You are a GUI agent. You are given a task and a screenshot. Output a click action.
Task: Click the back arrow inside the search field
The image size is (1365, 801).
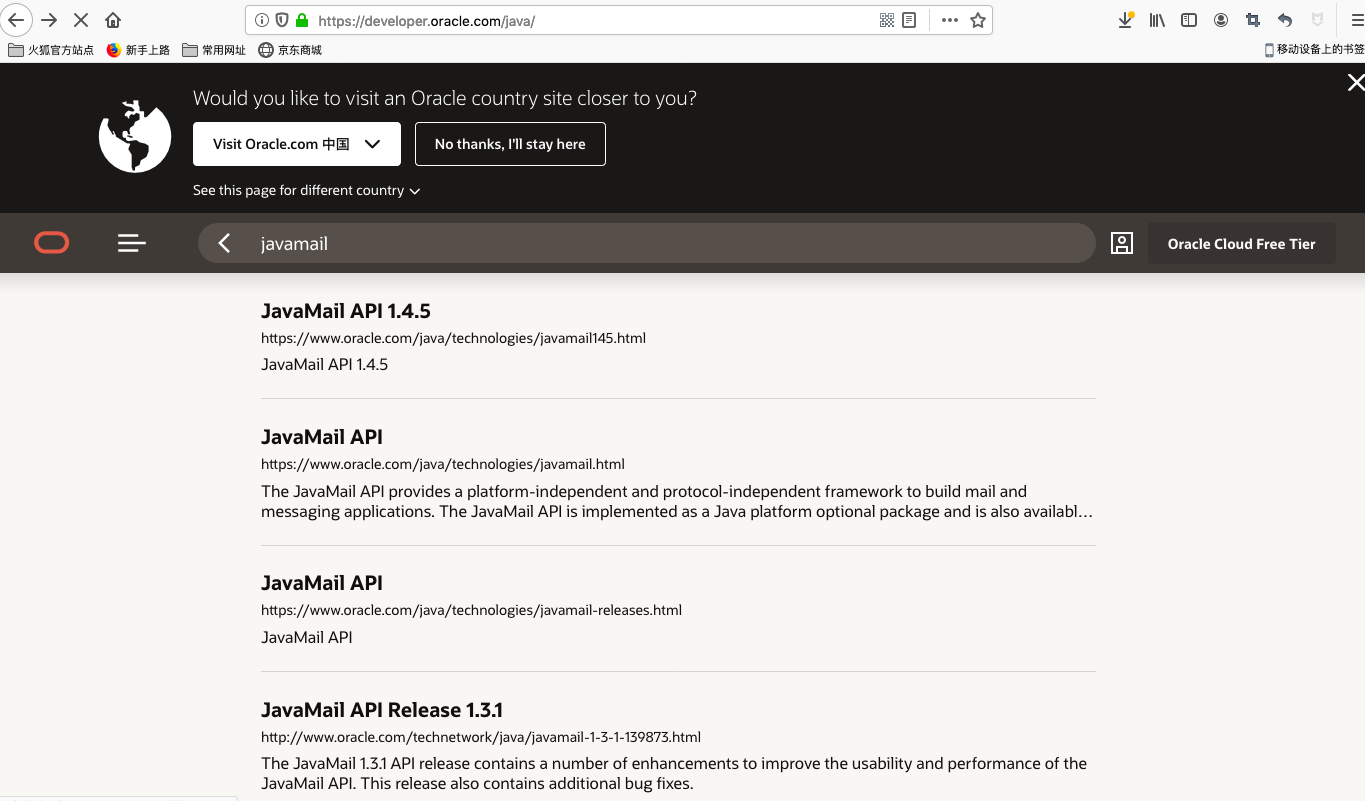click(223, 243)
